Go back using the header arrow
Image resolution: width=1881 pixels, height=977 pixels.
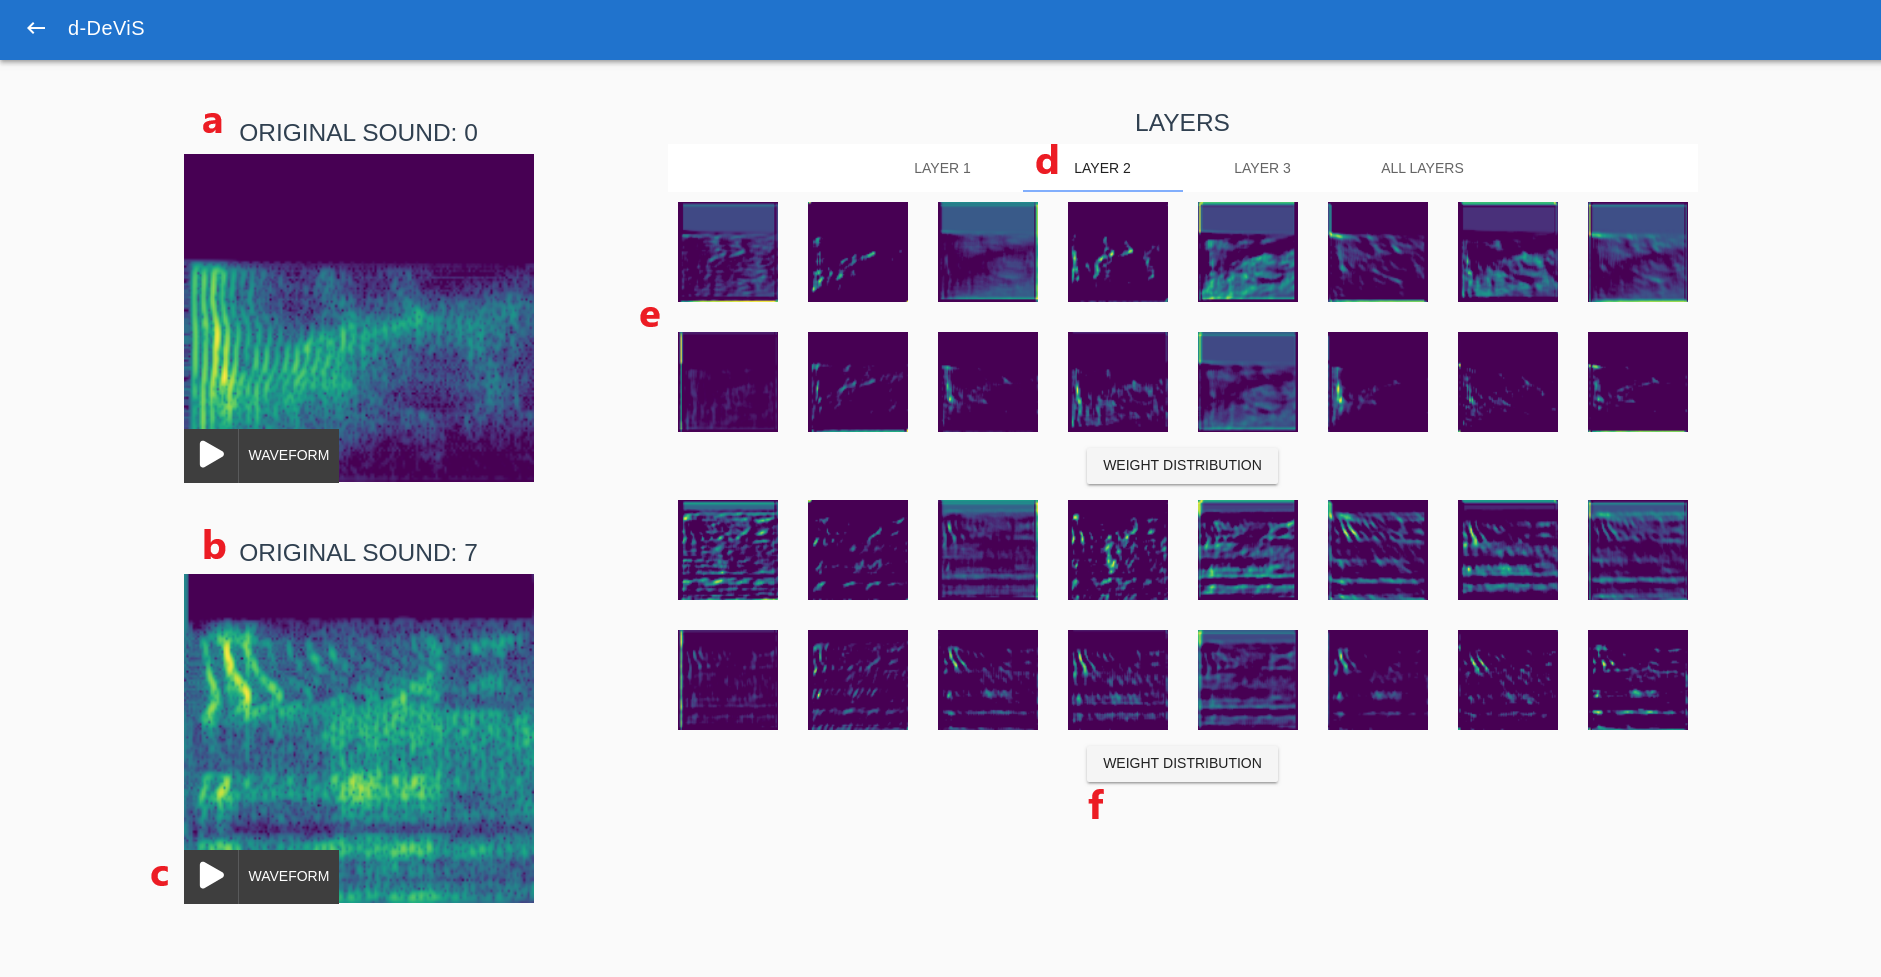[36, 28]
